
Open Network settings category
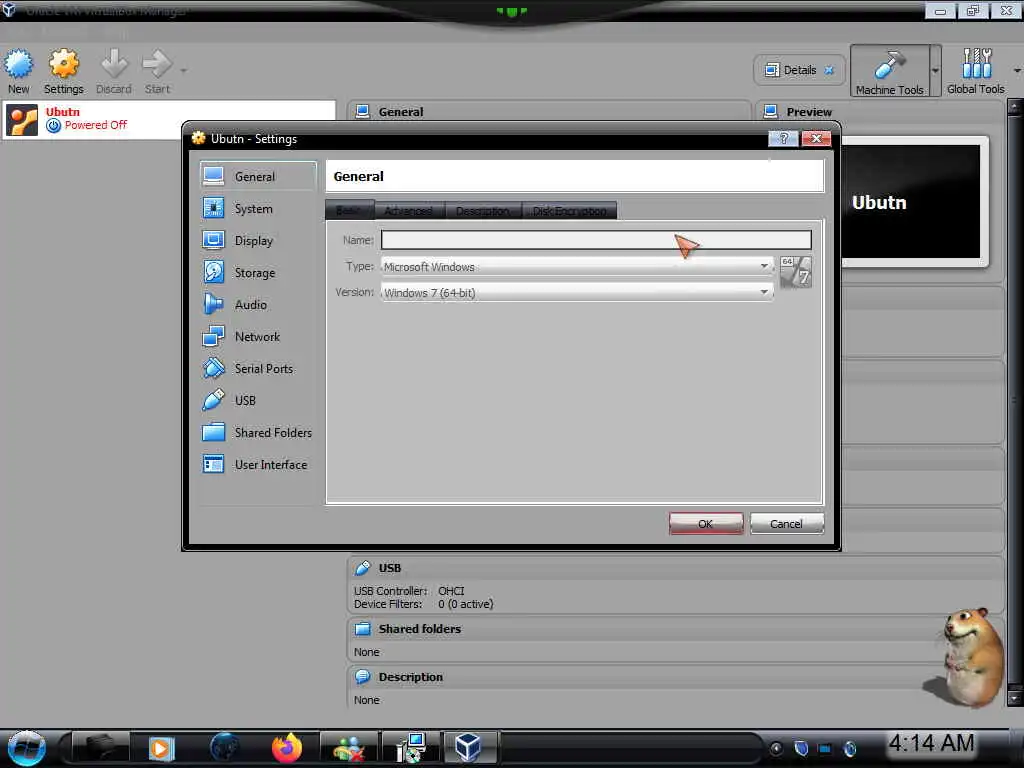[258, 336]
